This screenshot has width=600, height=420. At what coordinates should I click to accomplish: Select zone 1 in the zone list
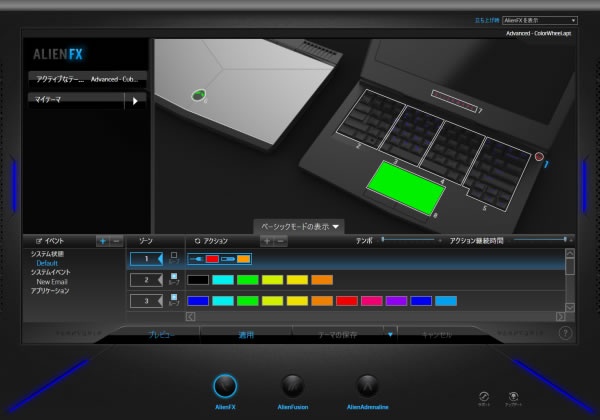(x=144, y=259)
